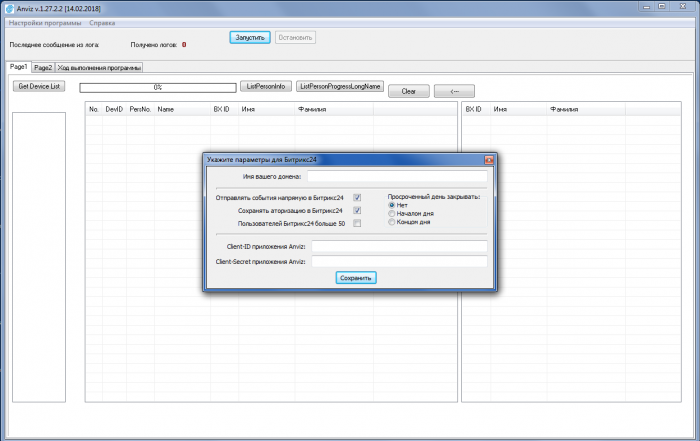This screenshot has width=700, height=441.
Task: Toggle Отправлять события напрямую в Битрикс24 checkbox
Action: pyautogui.click(x=357, y=197)
